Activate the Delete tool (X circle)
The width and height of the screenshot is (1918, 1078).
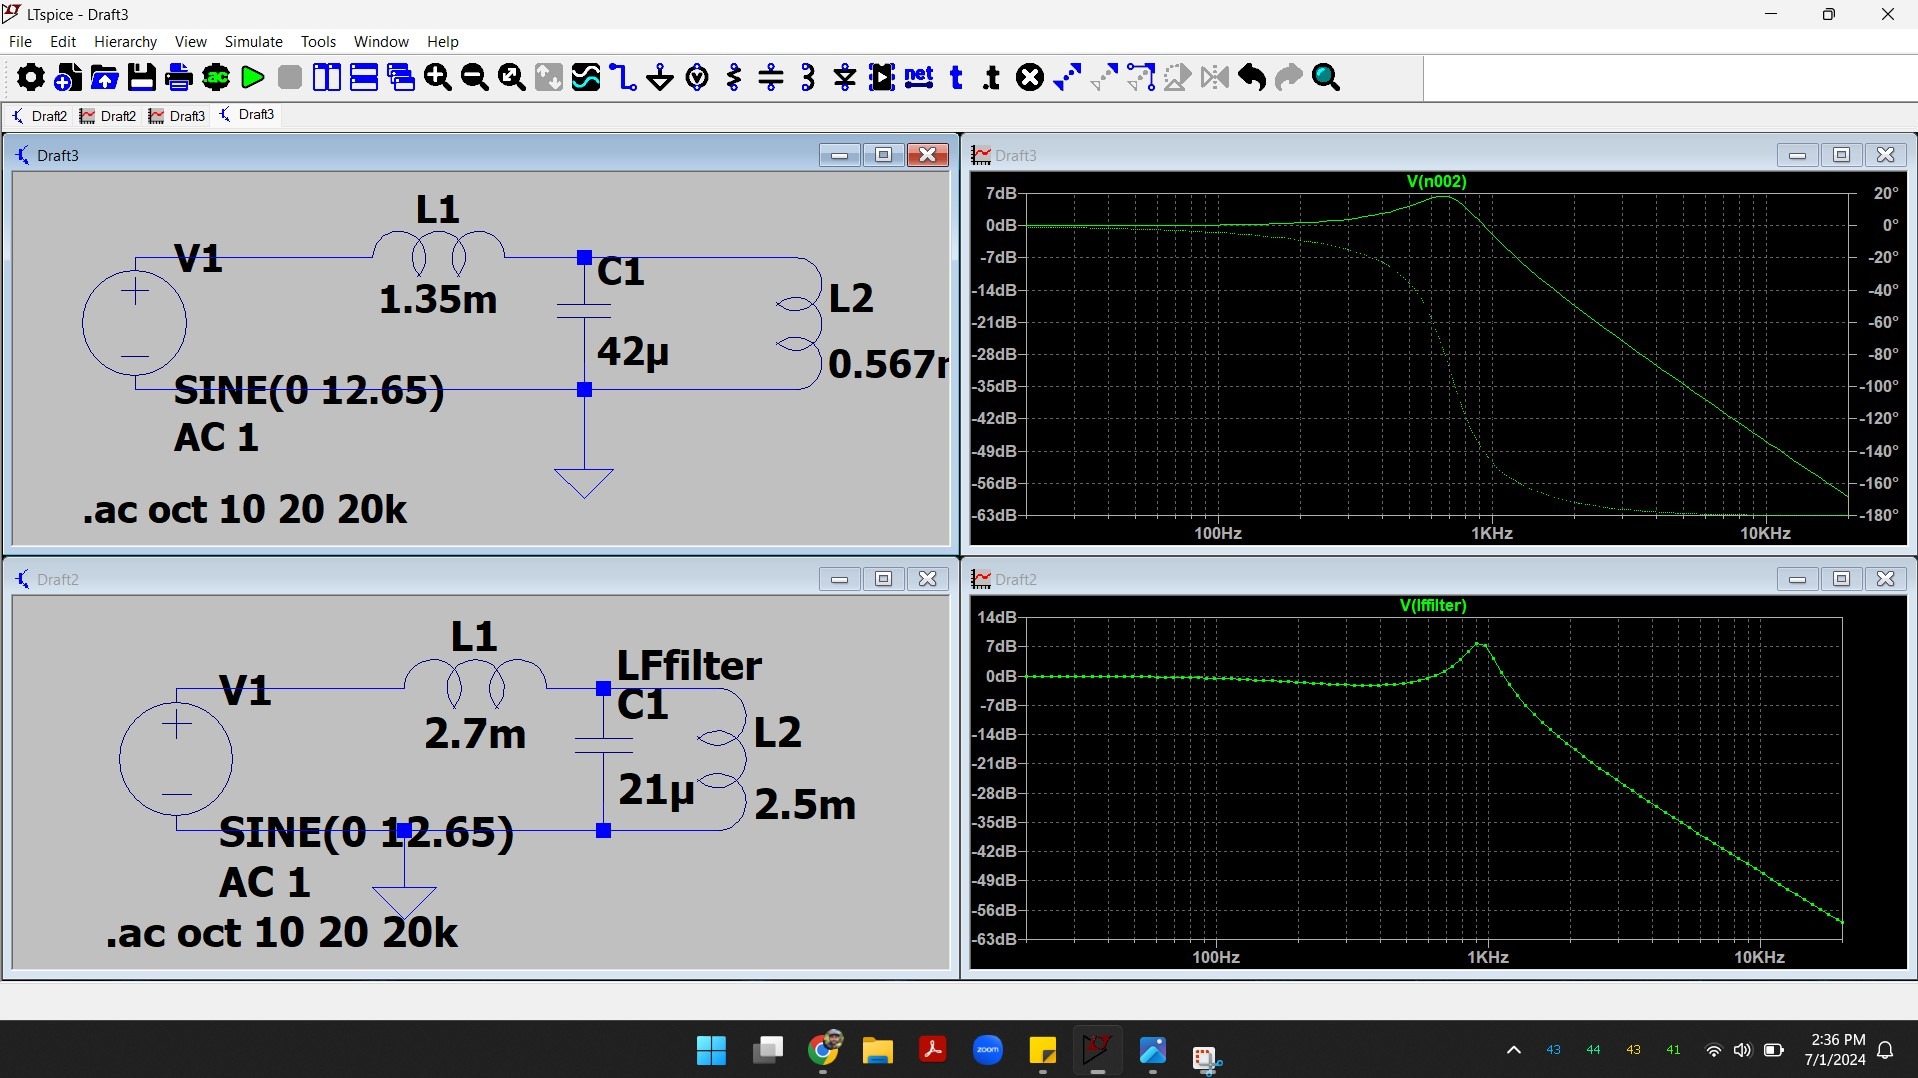[1030, 77]
